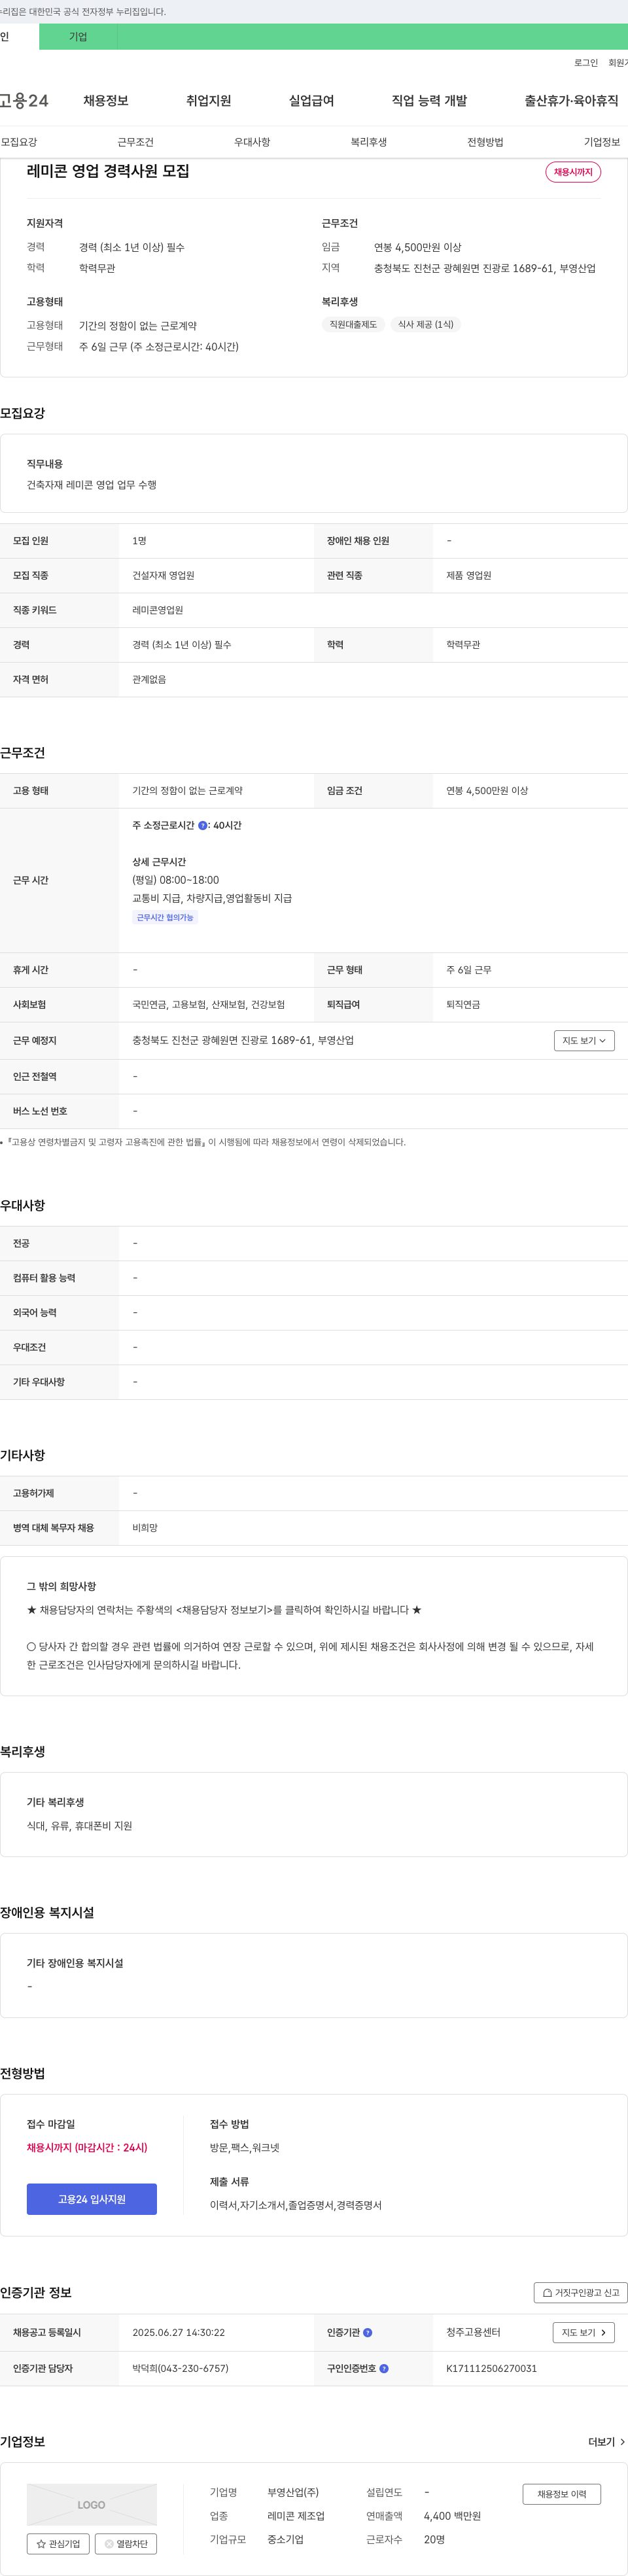Select company name 부영산업(주)
628x2576 pixels.
point(293,2492)
